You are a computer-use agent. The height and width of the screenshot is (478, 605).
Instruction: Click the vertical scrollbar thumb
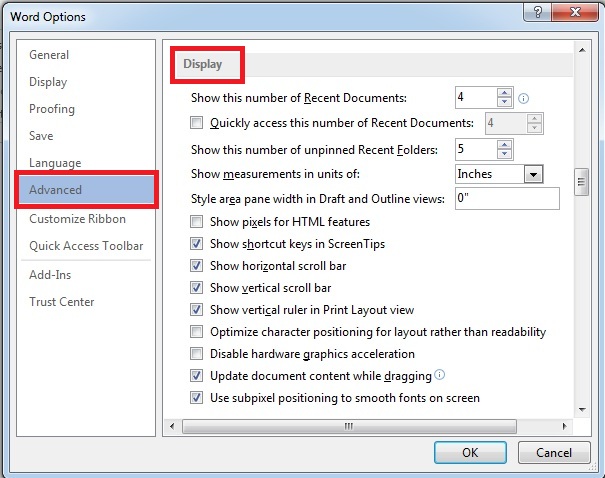click(x=581, y=182)
